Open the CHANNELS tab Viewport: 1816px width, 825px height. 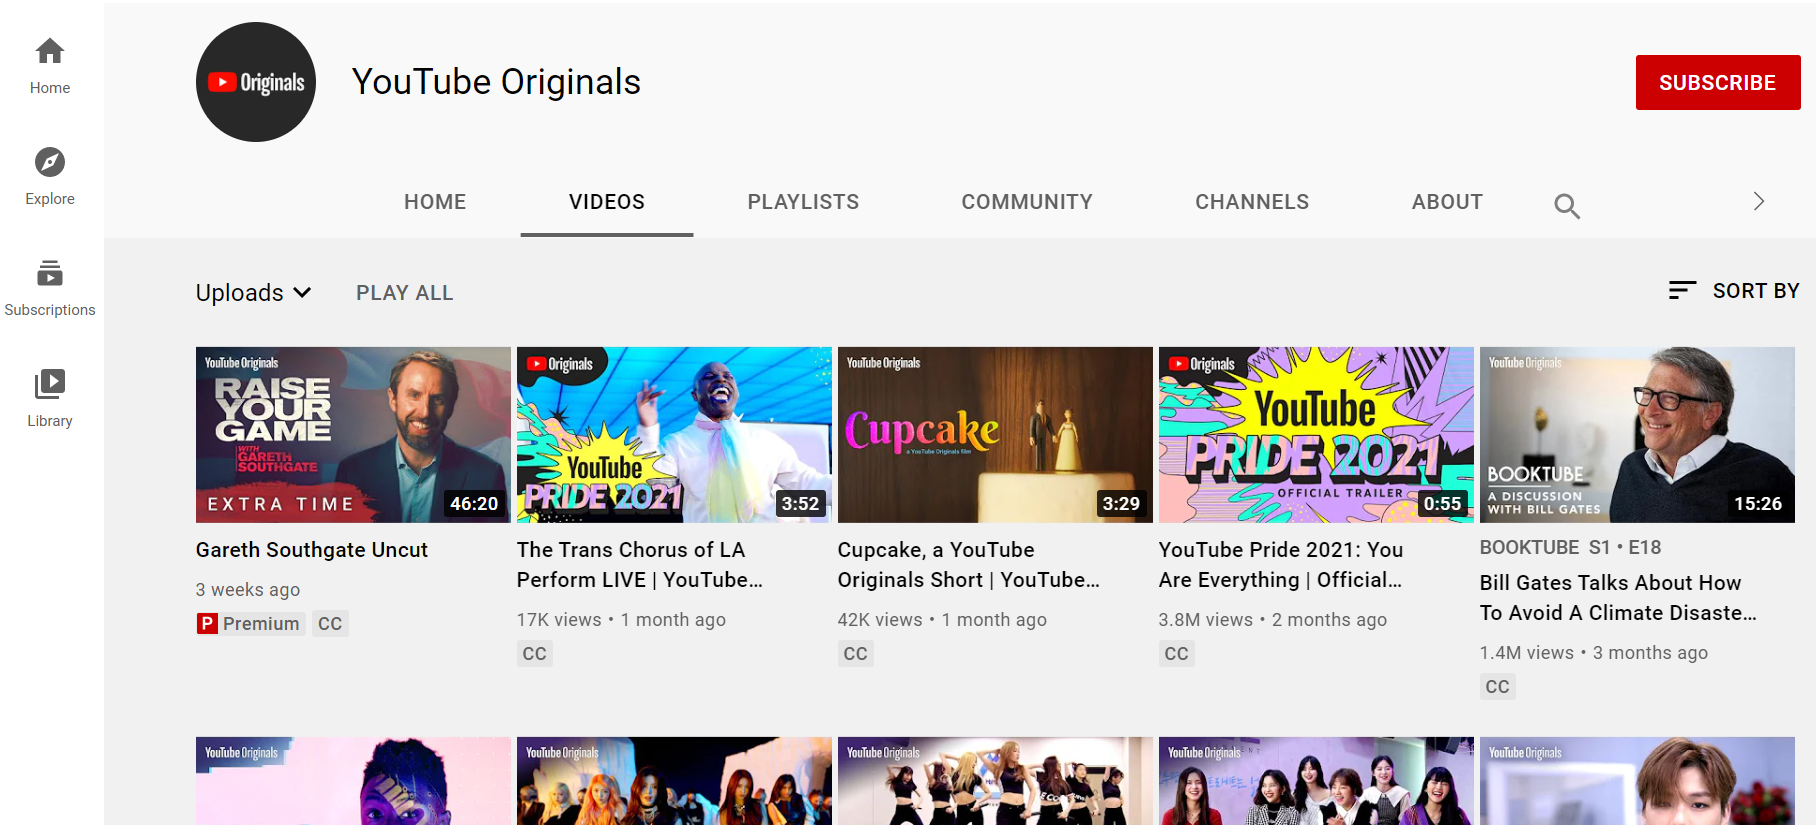pos(1252,202)
